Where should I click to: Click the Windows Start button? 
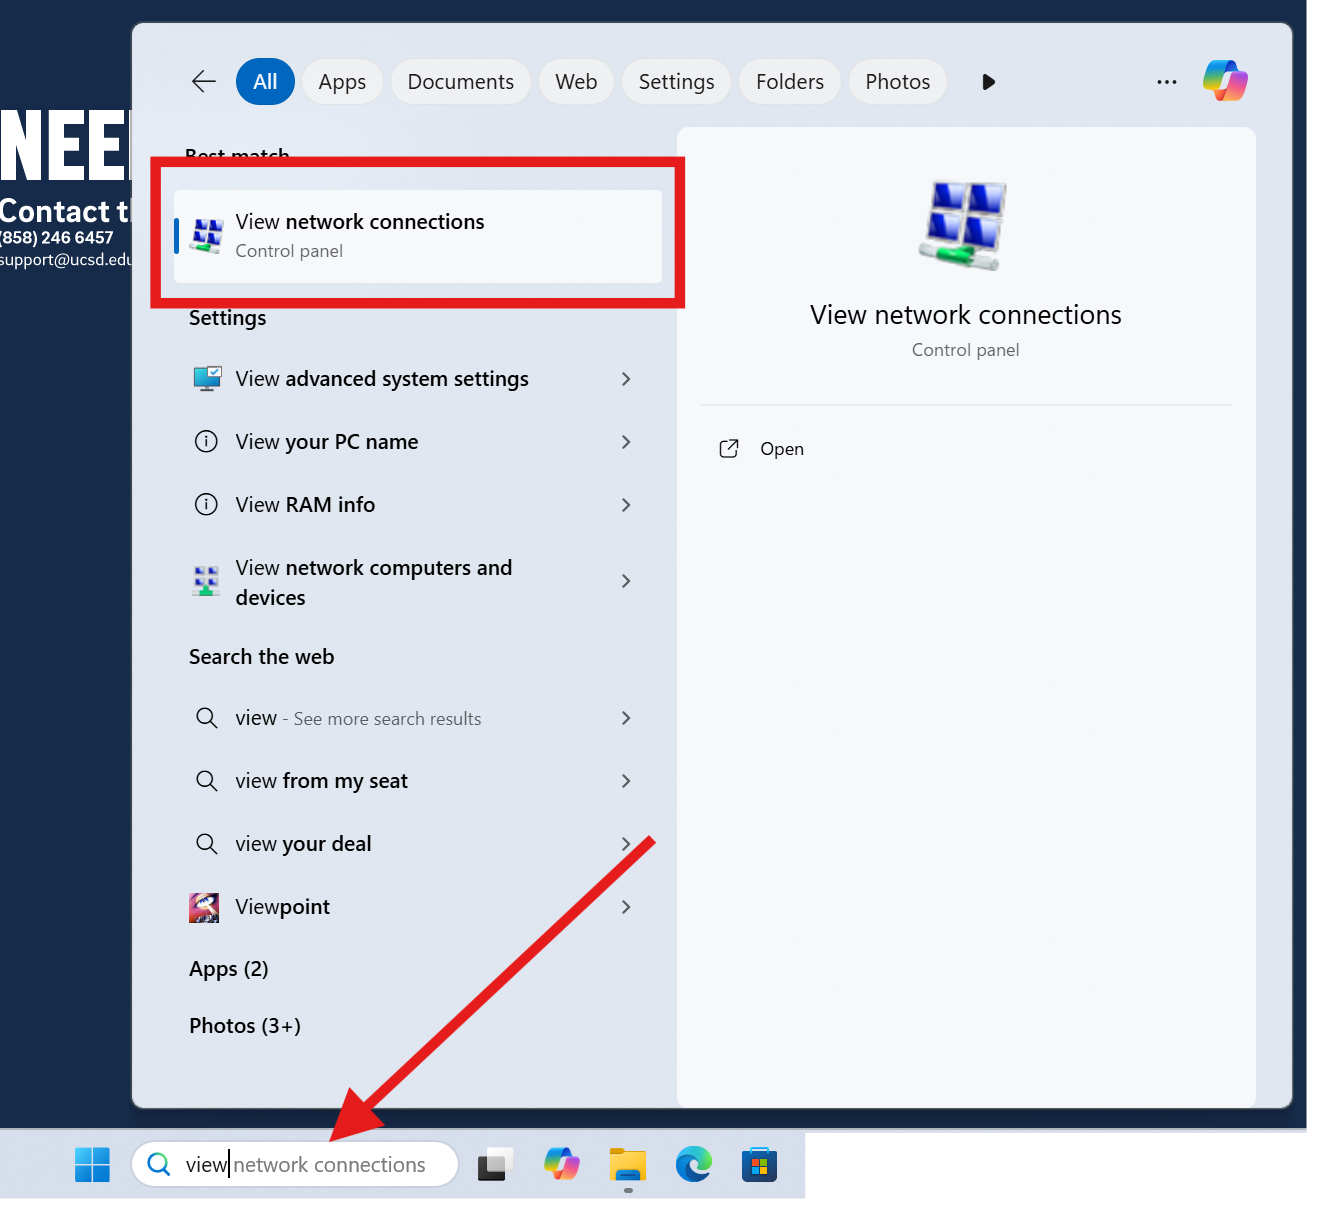coord(92,1164)
